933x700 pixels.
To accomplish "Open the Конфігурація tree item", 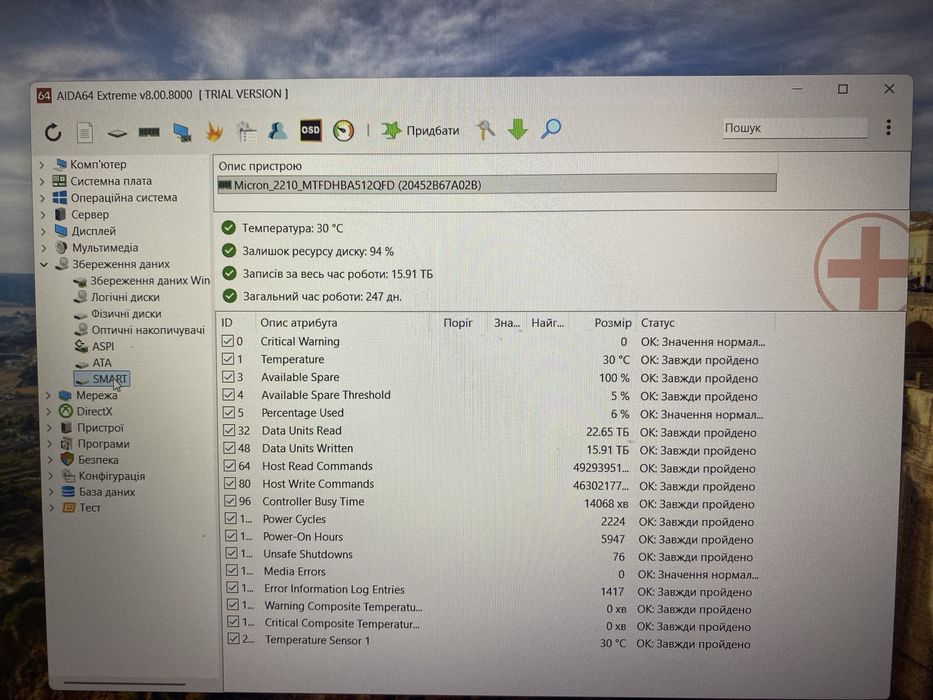I will click(x=112, y=476).
